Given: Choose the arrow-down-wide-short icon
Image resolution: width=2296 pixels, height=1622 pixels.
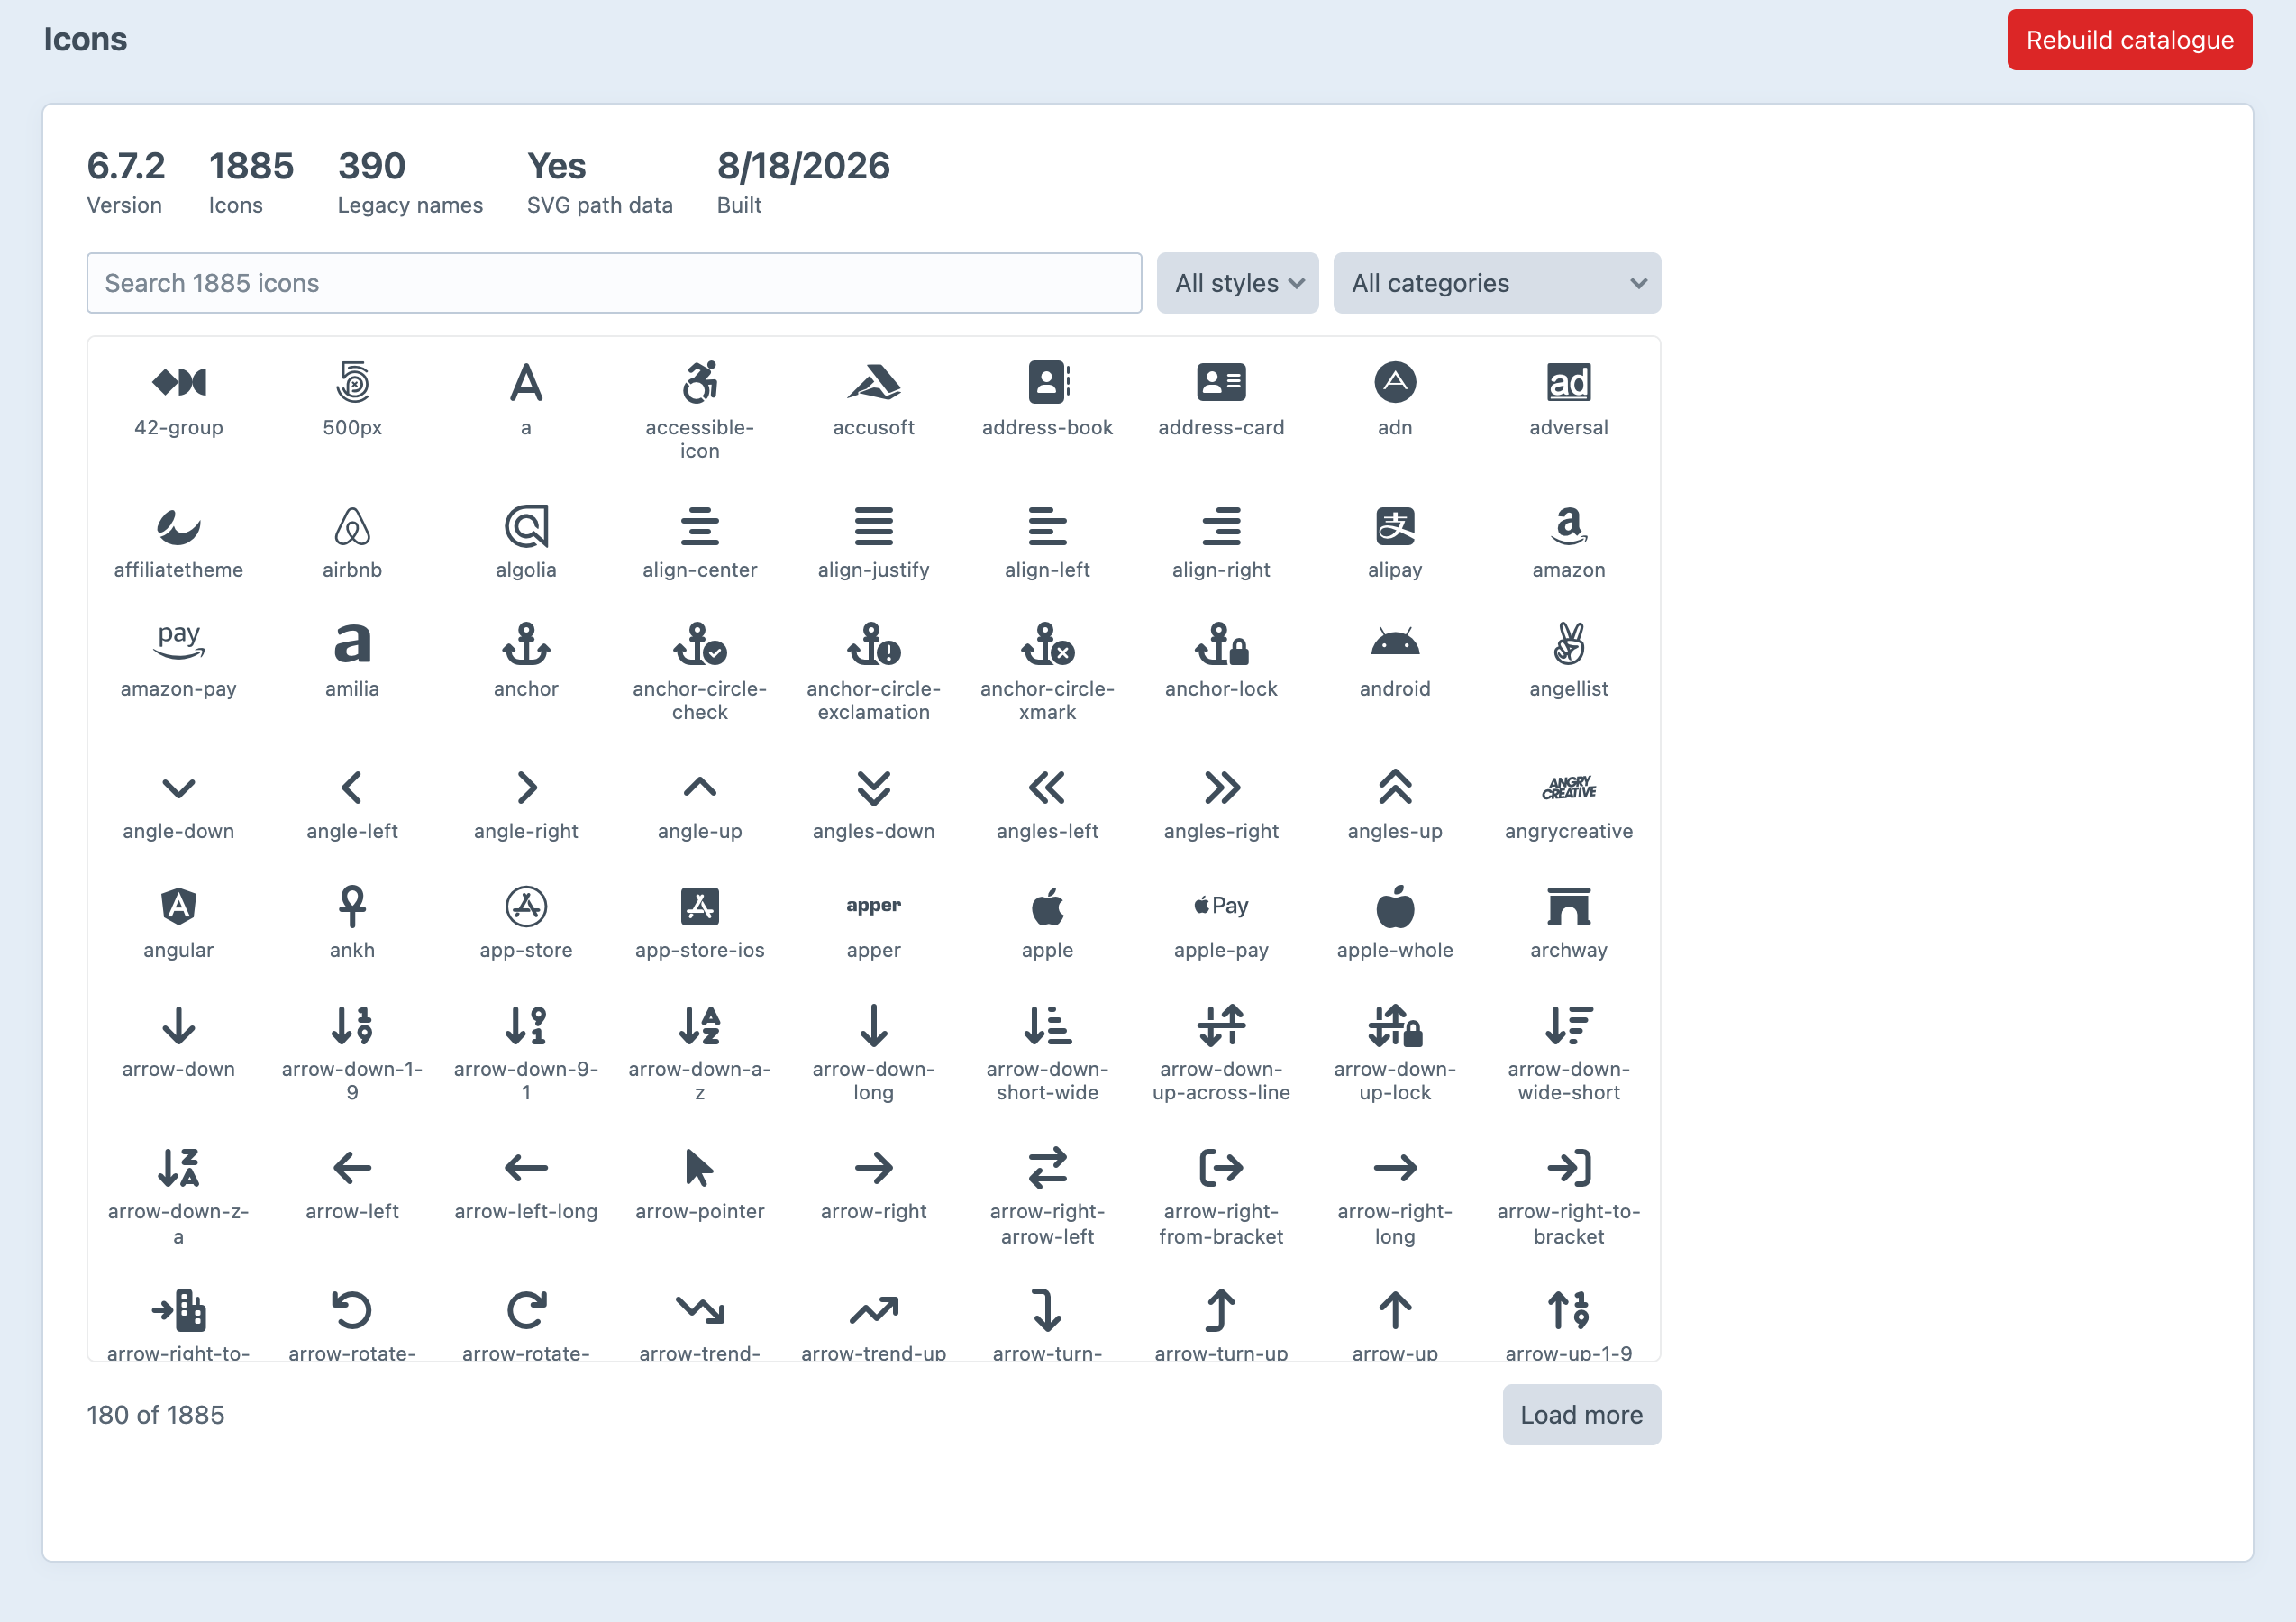Looking at the screenshot, I should (x=1568, y=1026).
